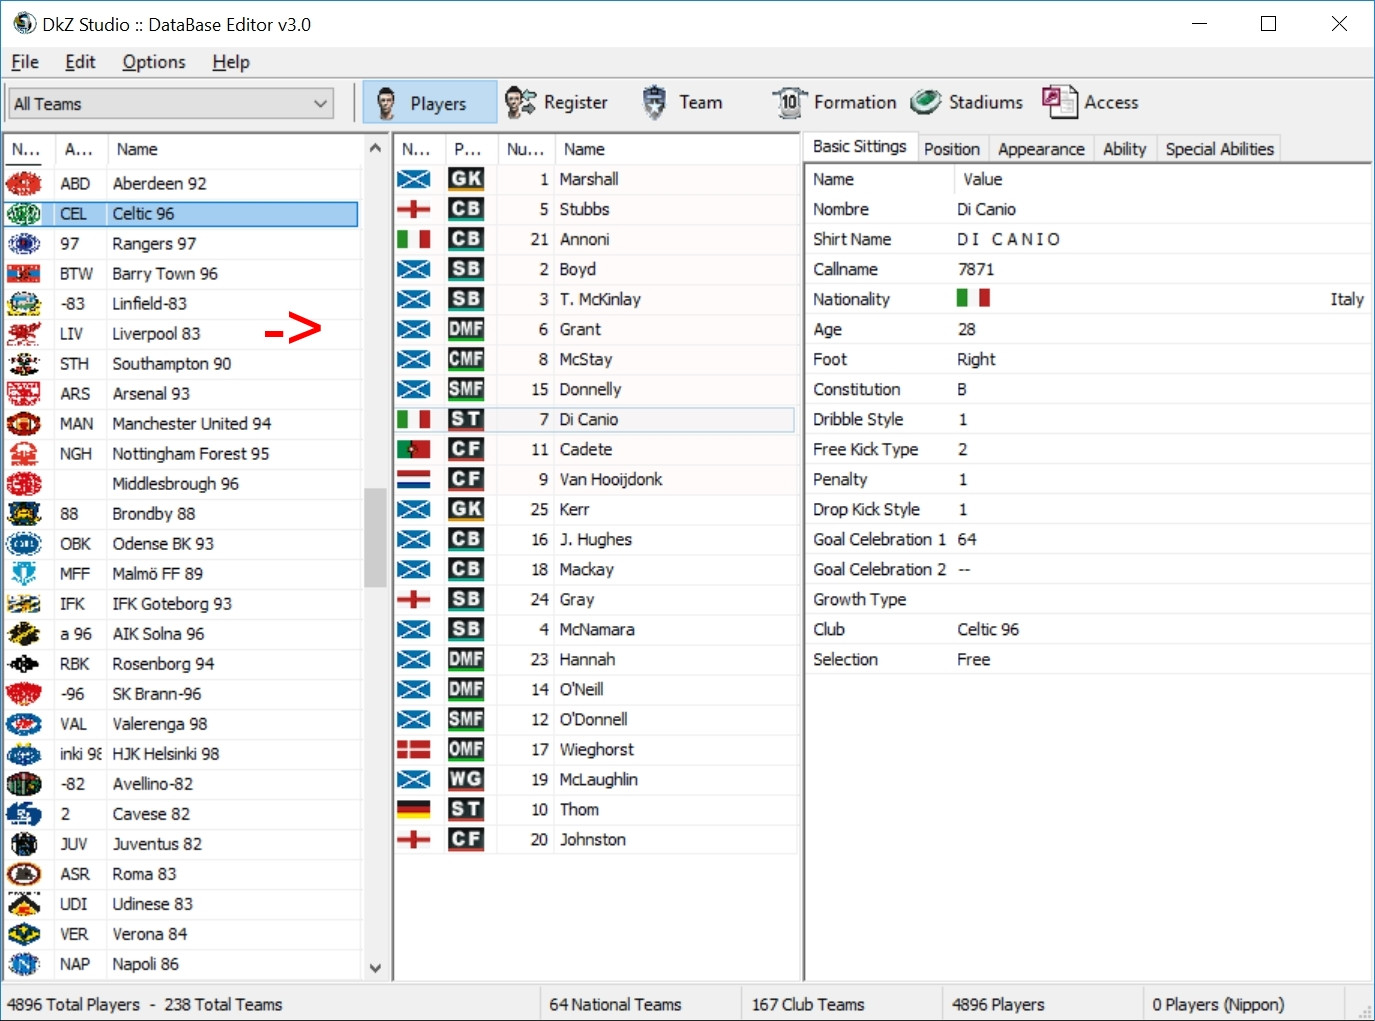Open the Stadiums editor
Viewport: 1375px width, 1021px height.
(x=966, y=103)
